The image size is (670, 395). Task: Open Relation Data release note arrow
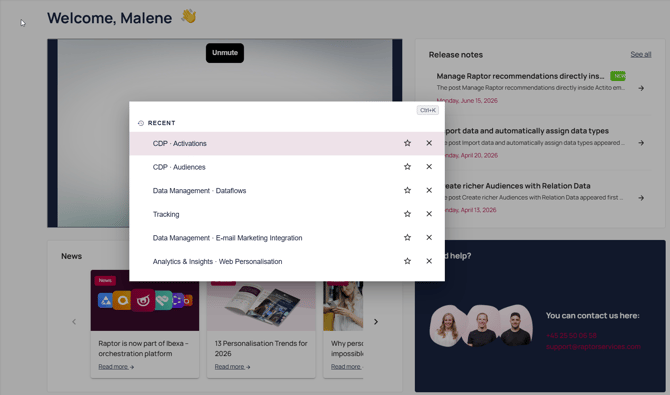pyautogui.click(x=641, y=198)
